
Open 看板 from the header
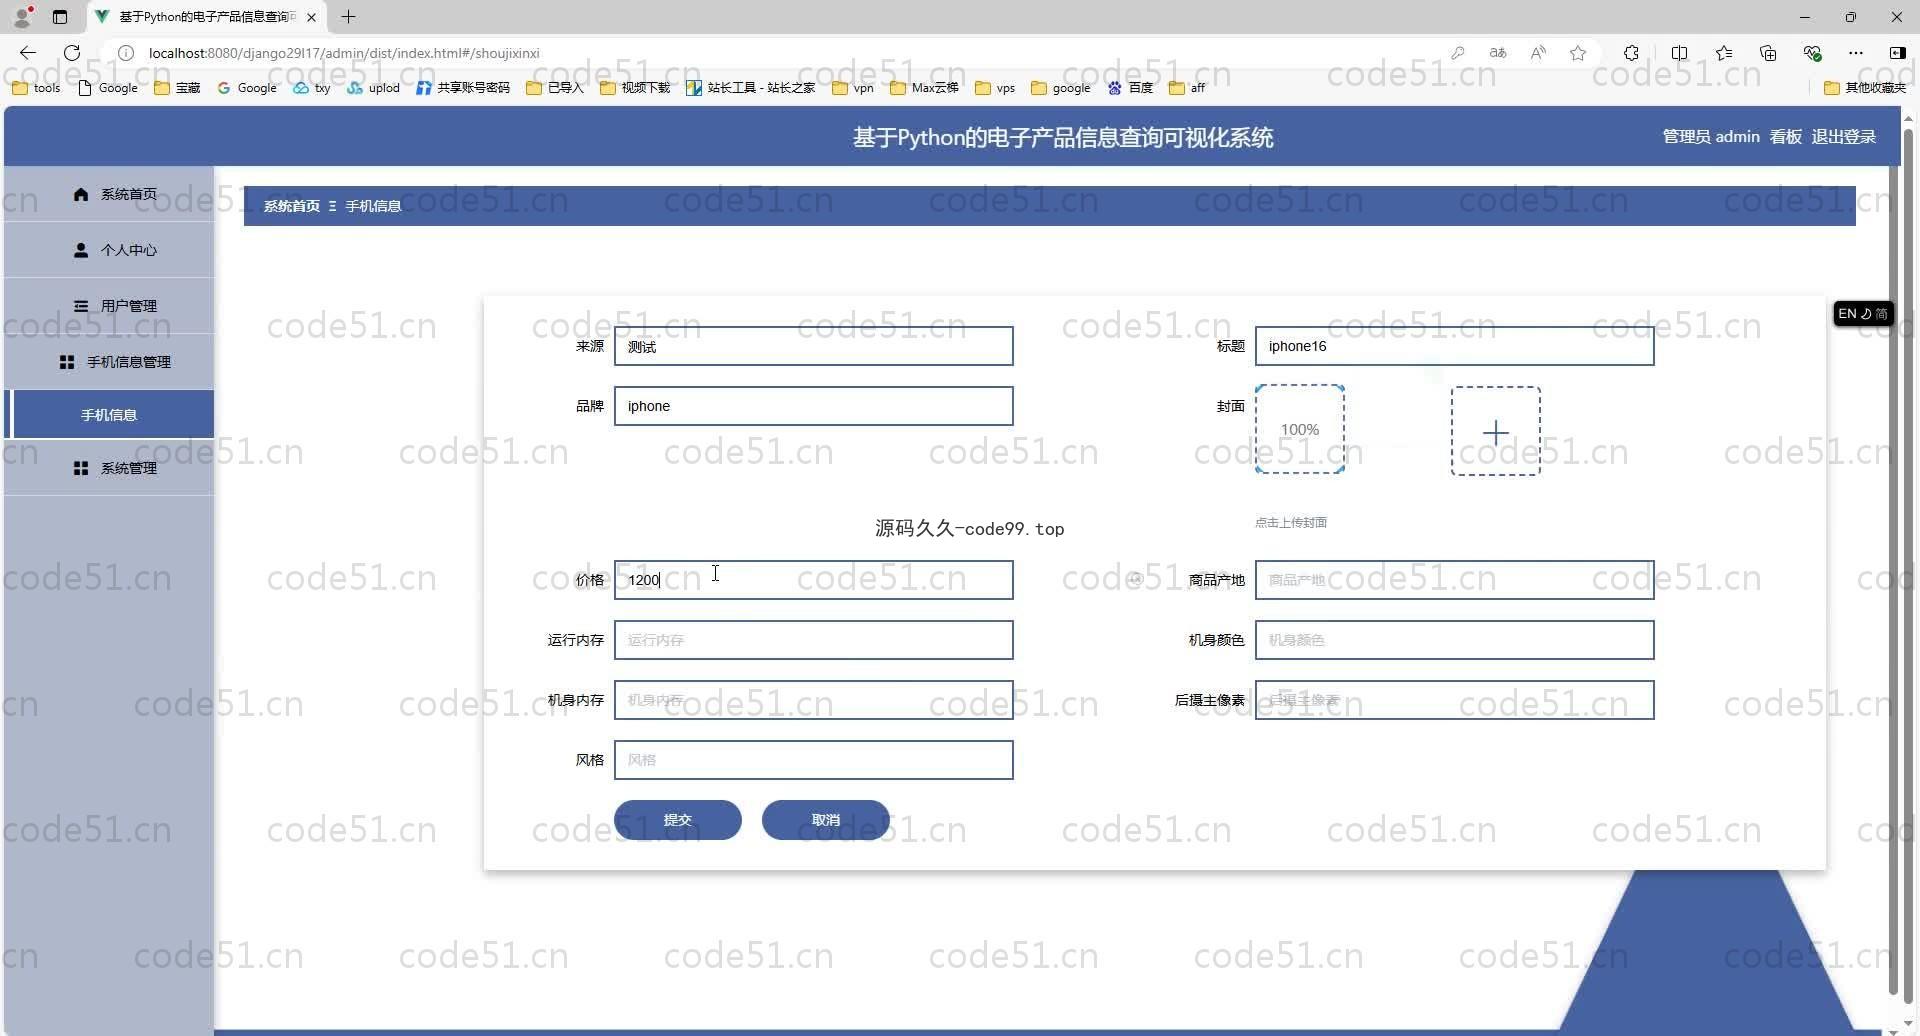click(x=1786, y=137)
